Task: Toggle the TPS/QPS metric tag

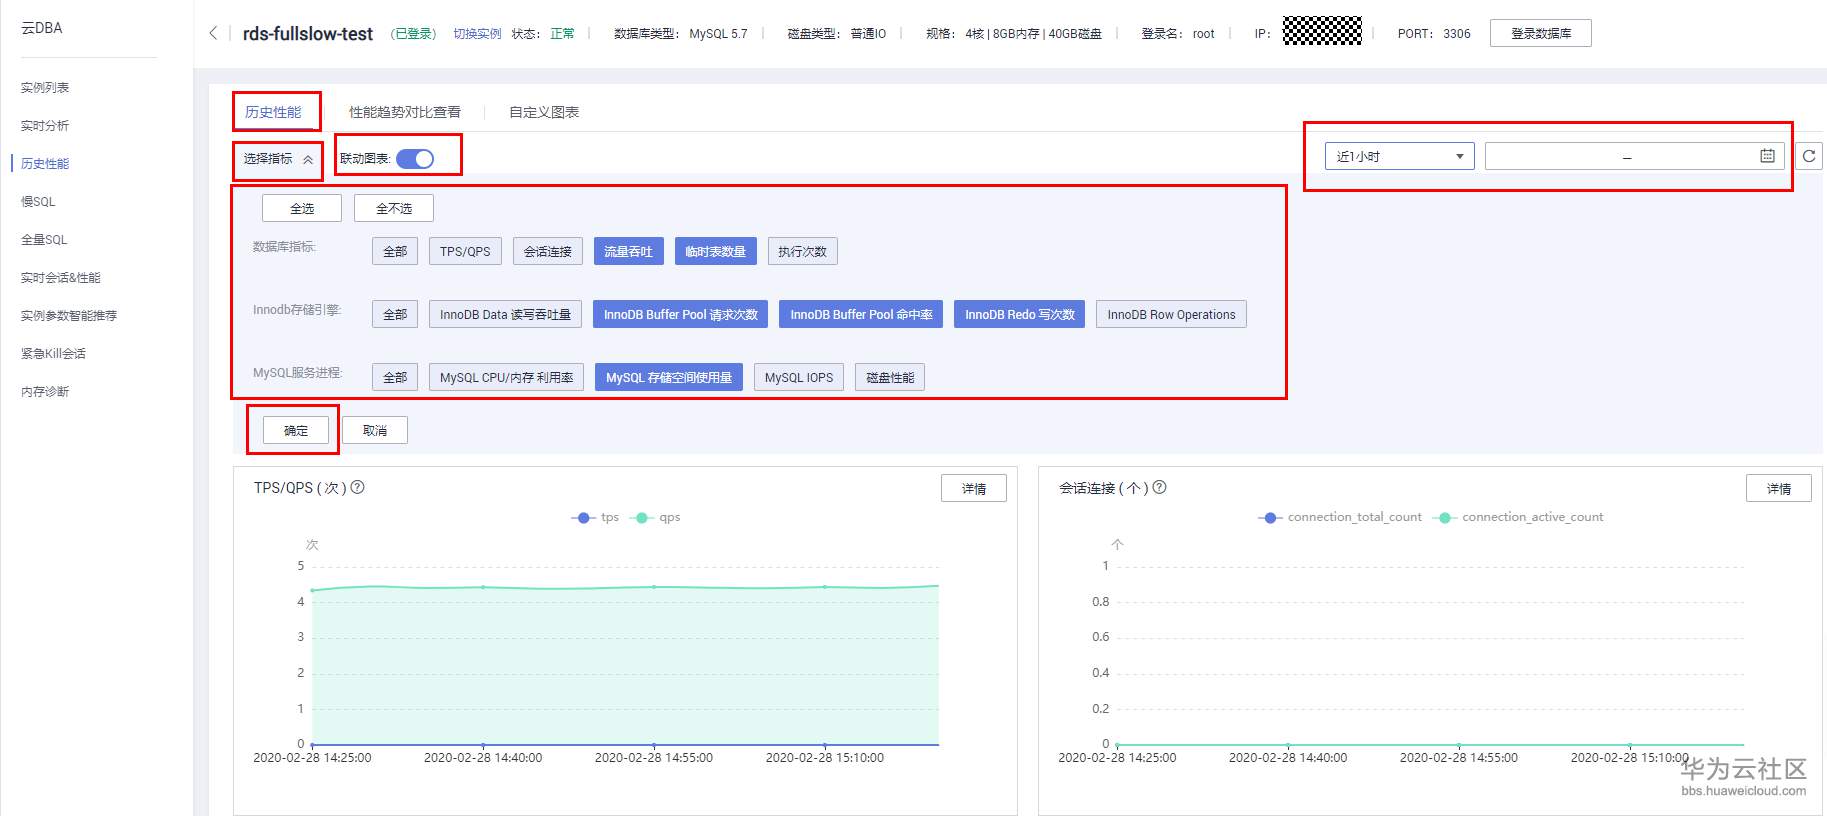Action: (x=465, y=251)
